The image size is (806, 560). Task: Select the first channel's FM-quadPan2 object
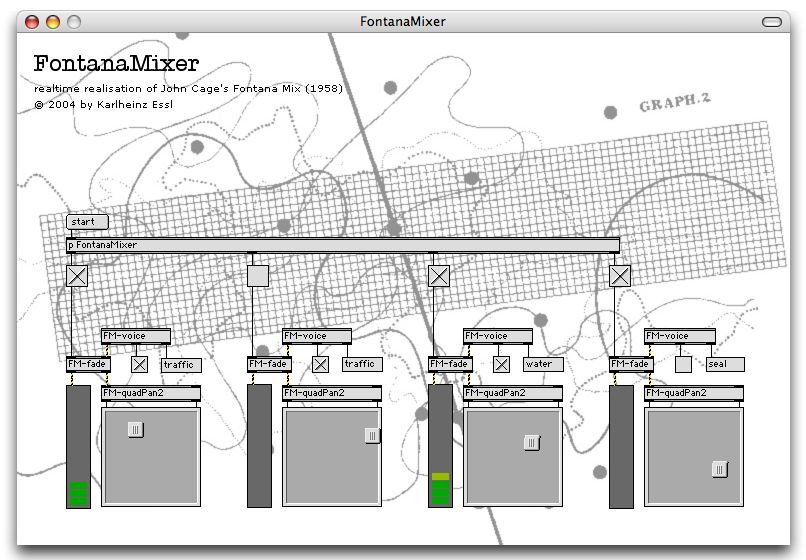pyautogui.click(x=151, y=393)
